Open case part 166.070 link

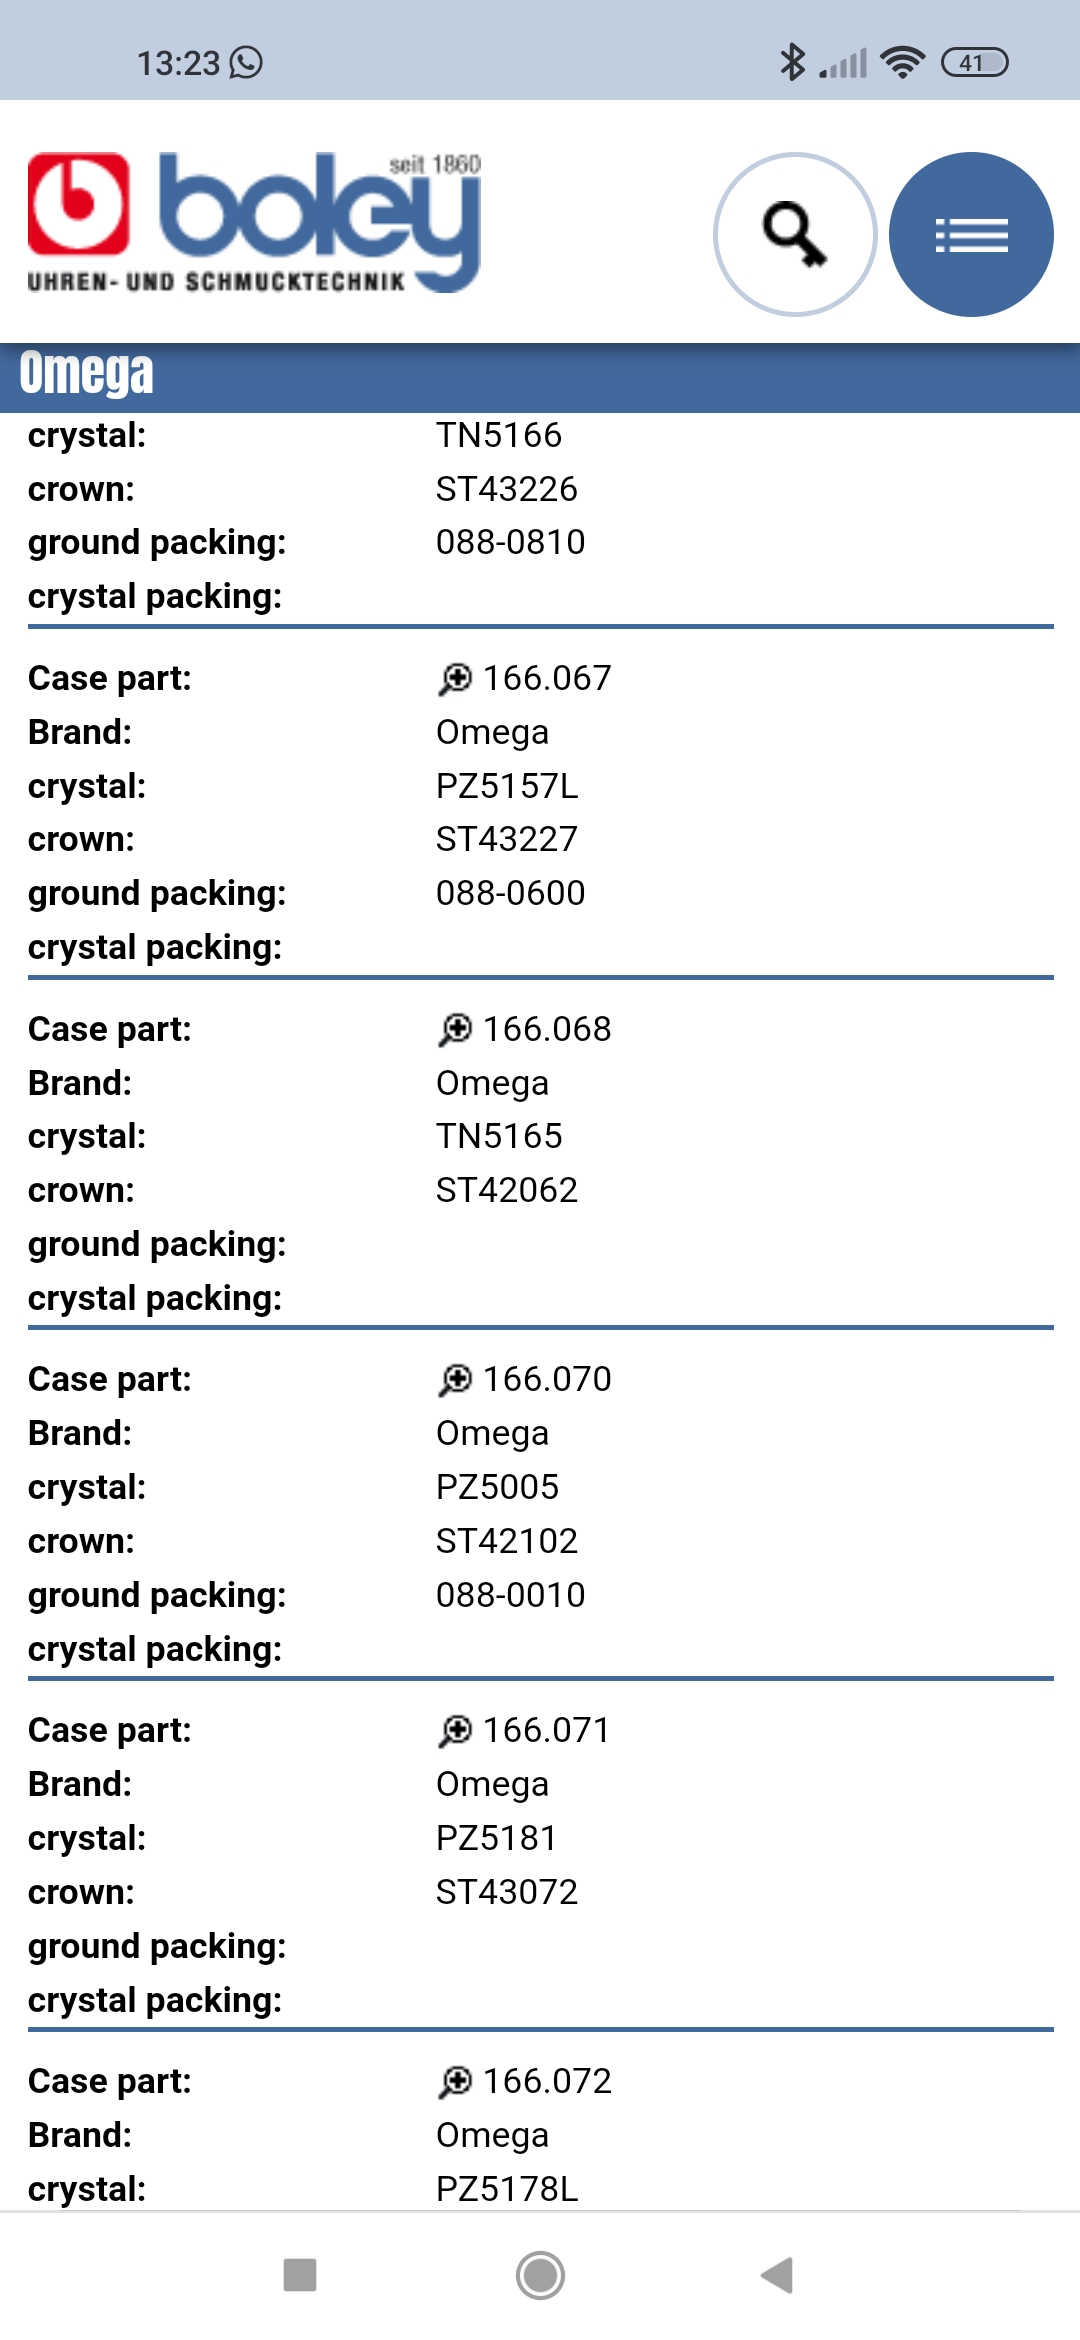click(547, 1380)
